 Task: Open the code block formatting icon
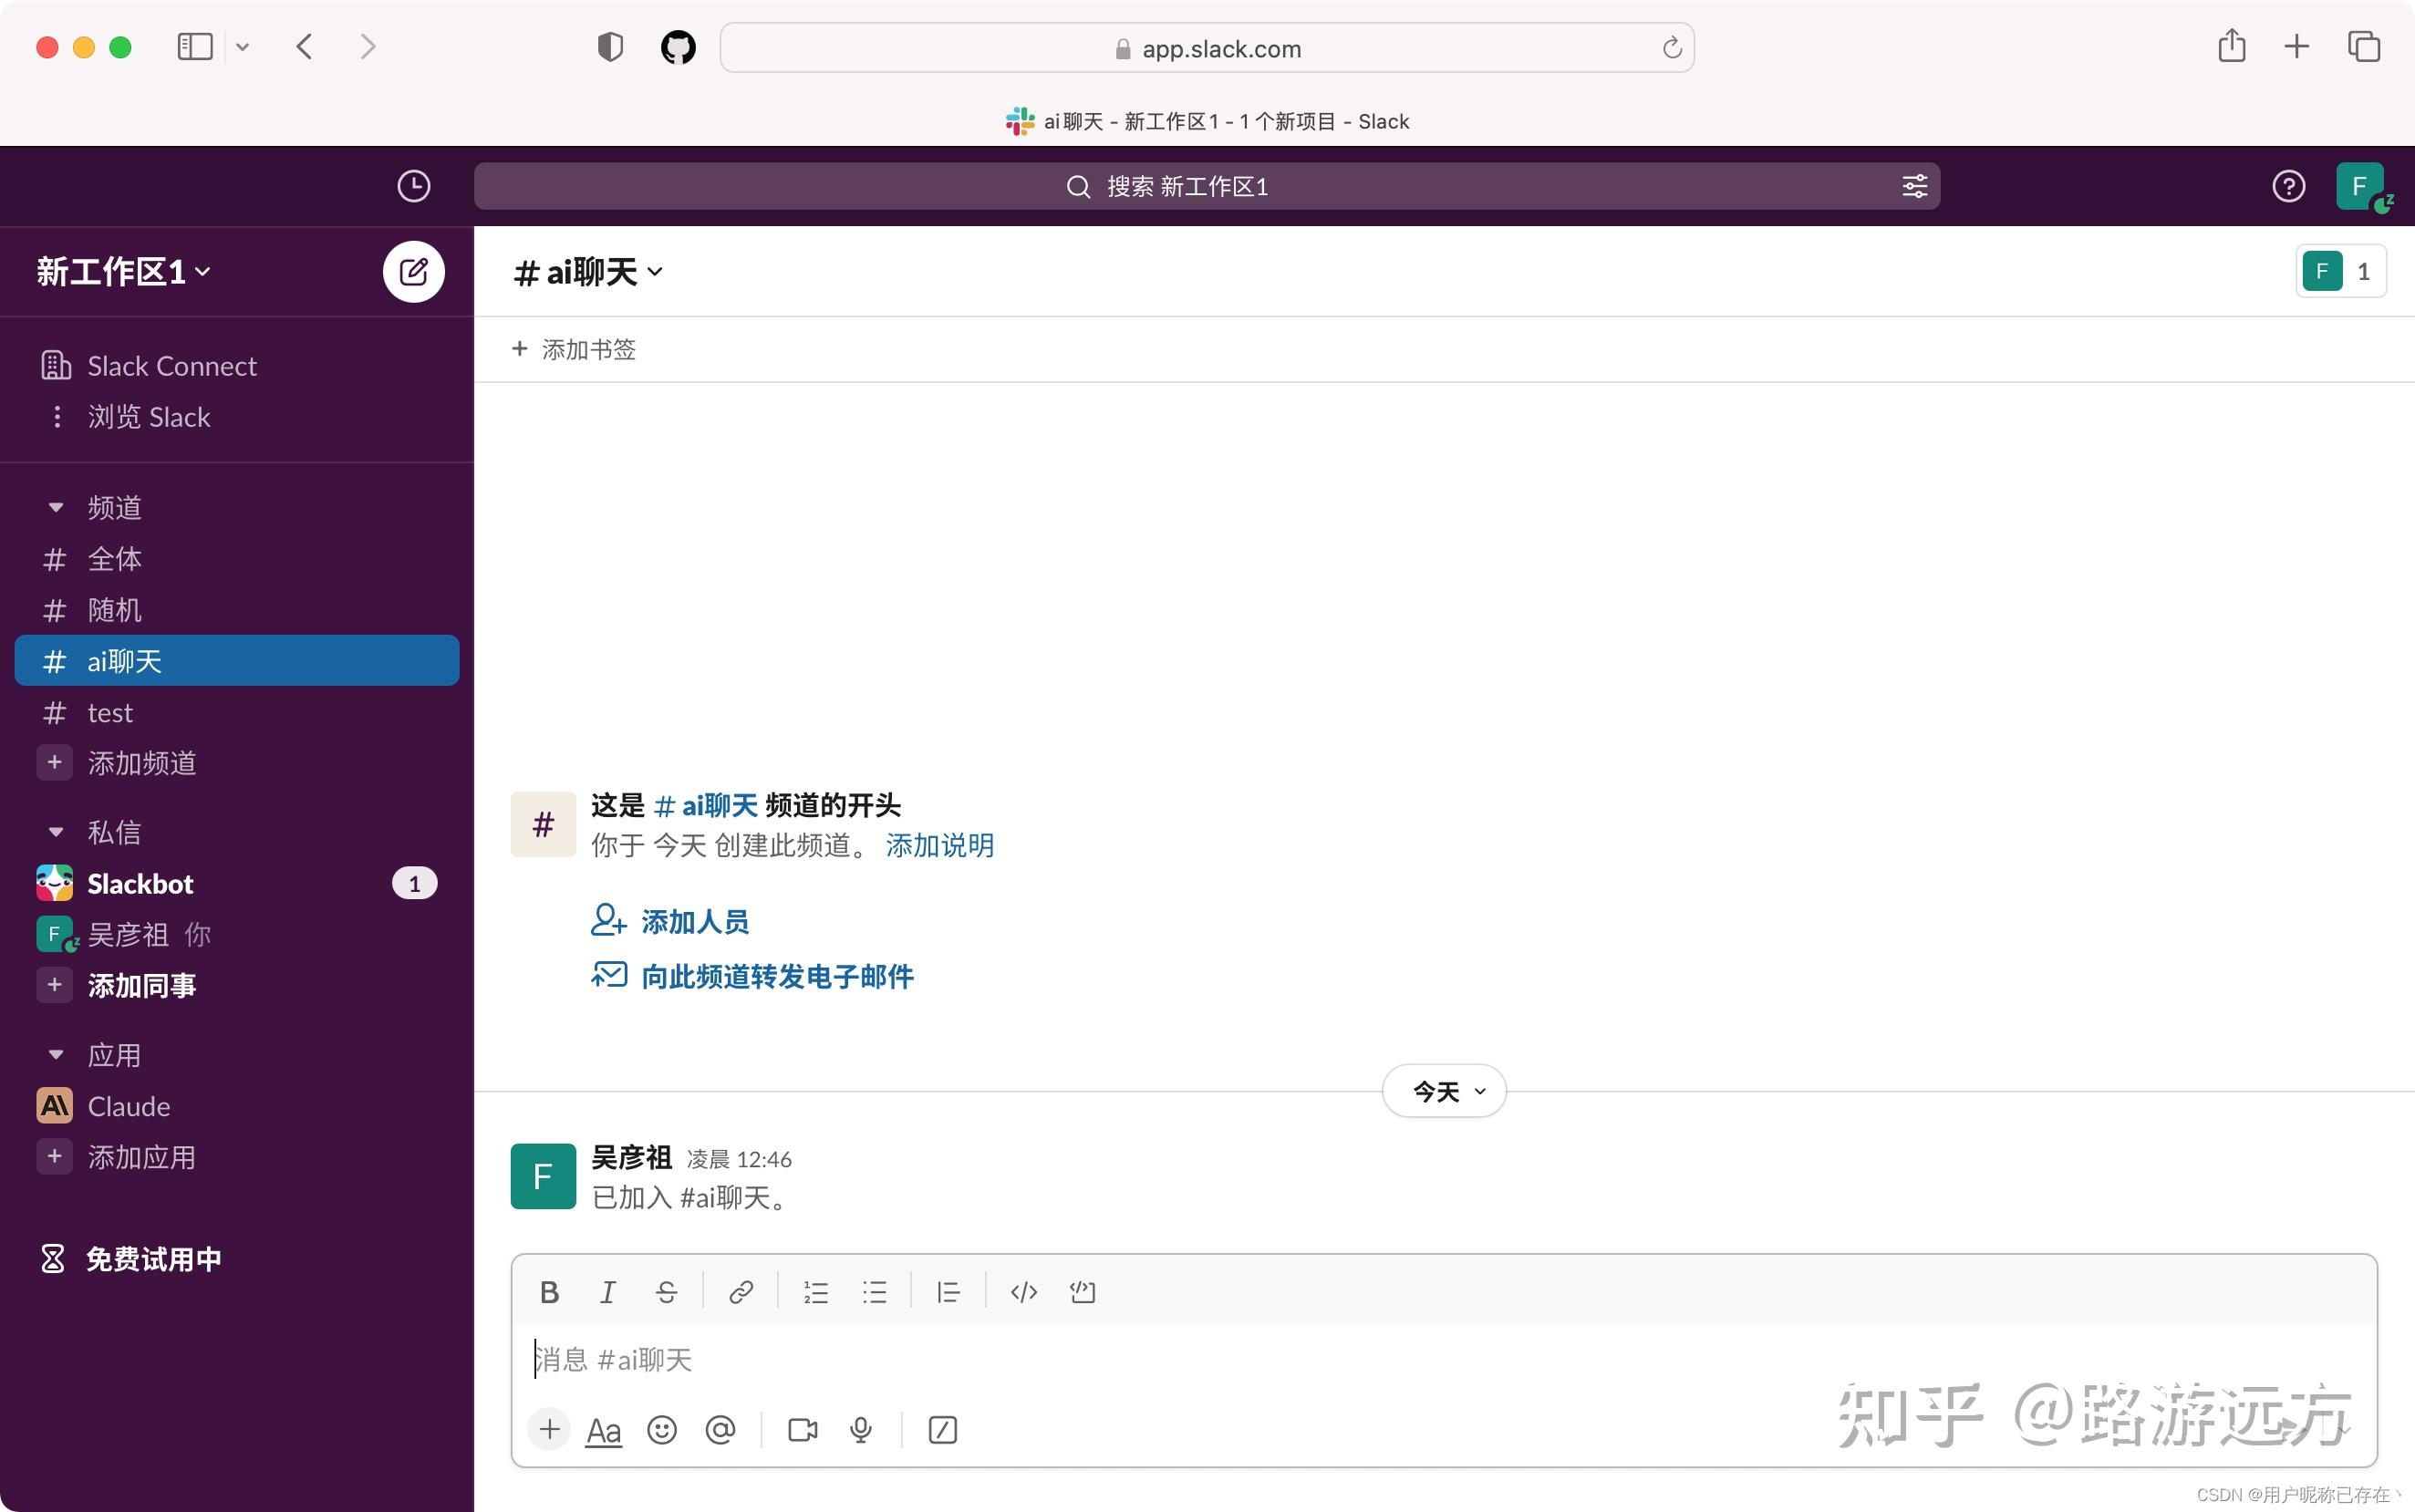coord(1022,1291)
